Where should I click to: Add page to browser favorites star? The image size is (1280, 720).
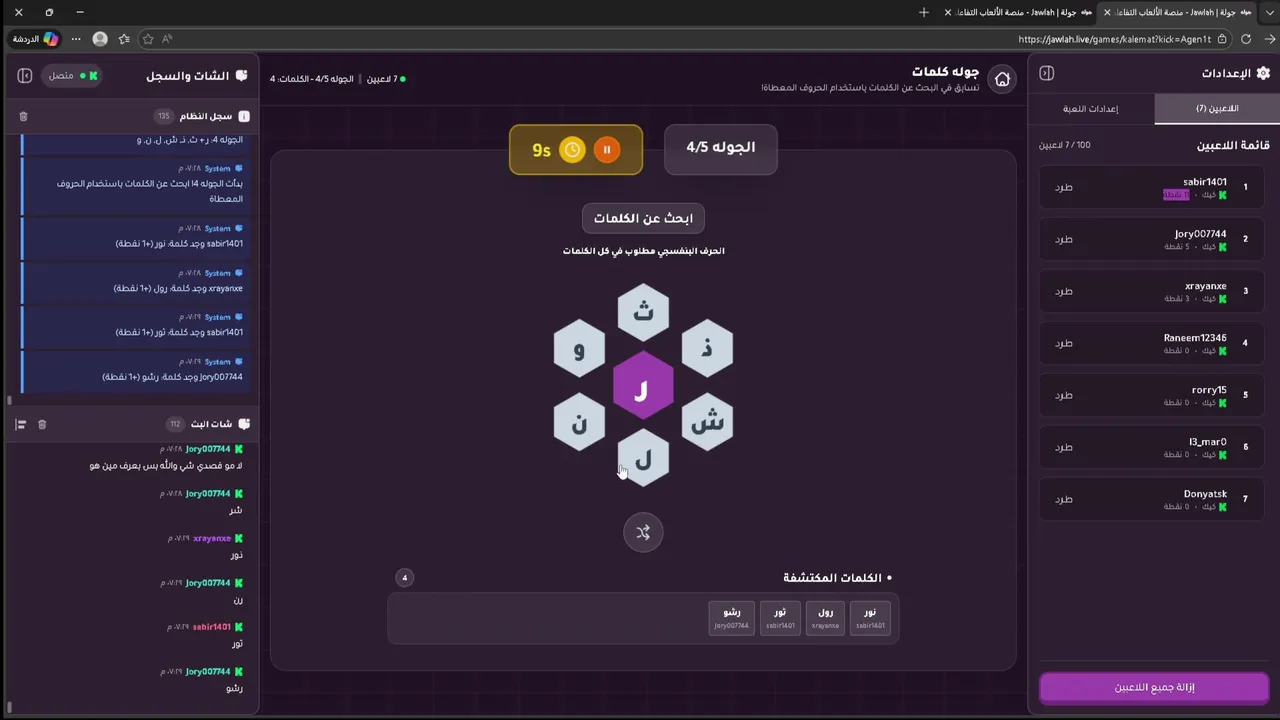[x=147, y=39]
